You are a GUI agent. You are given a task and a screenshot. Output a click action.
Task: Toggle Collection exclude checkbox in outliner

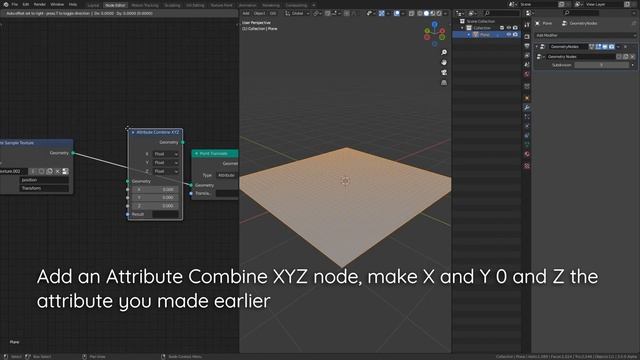point(502,28)
